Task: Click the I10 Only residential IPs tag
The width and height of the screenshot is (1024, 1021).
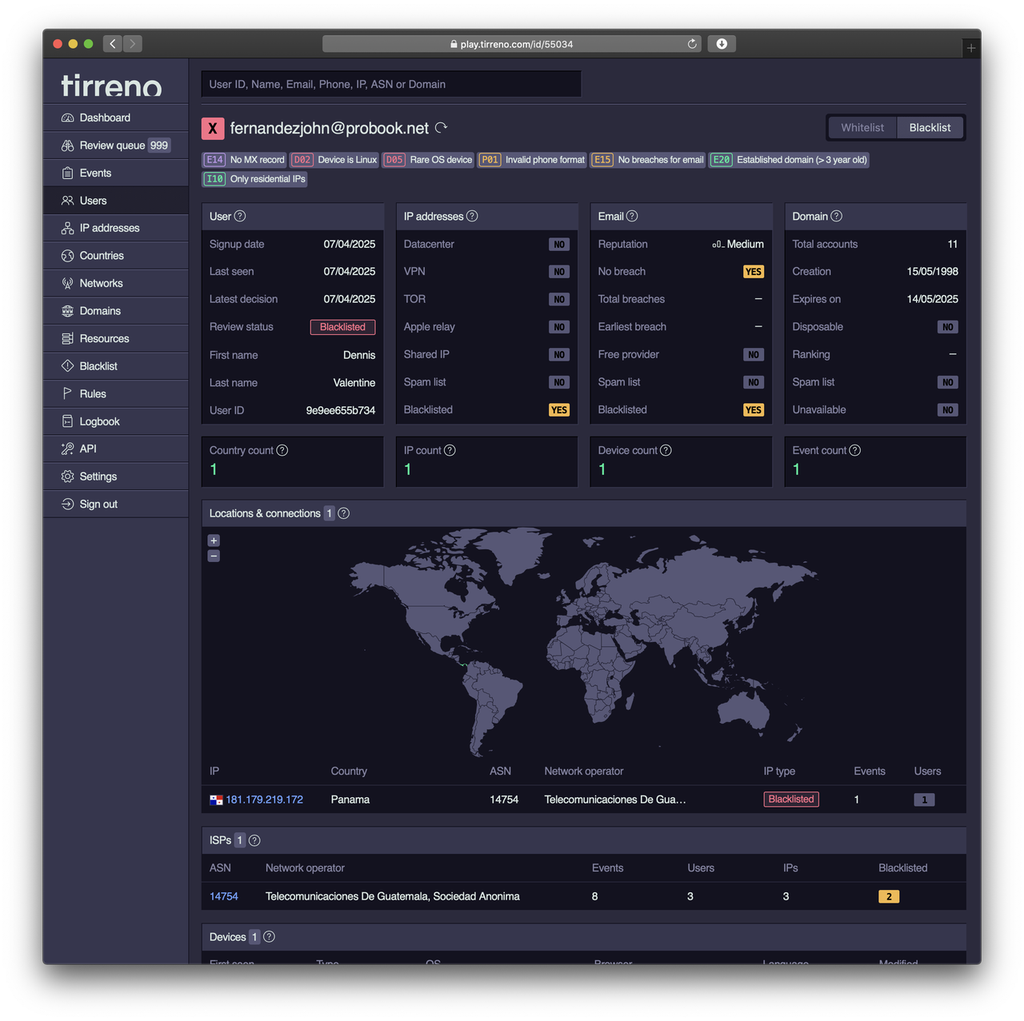Action: tap(255, 179)
